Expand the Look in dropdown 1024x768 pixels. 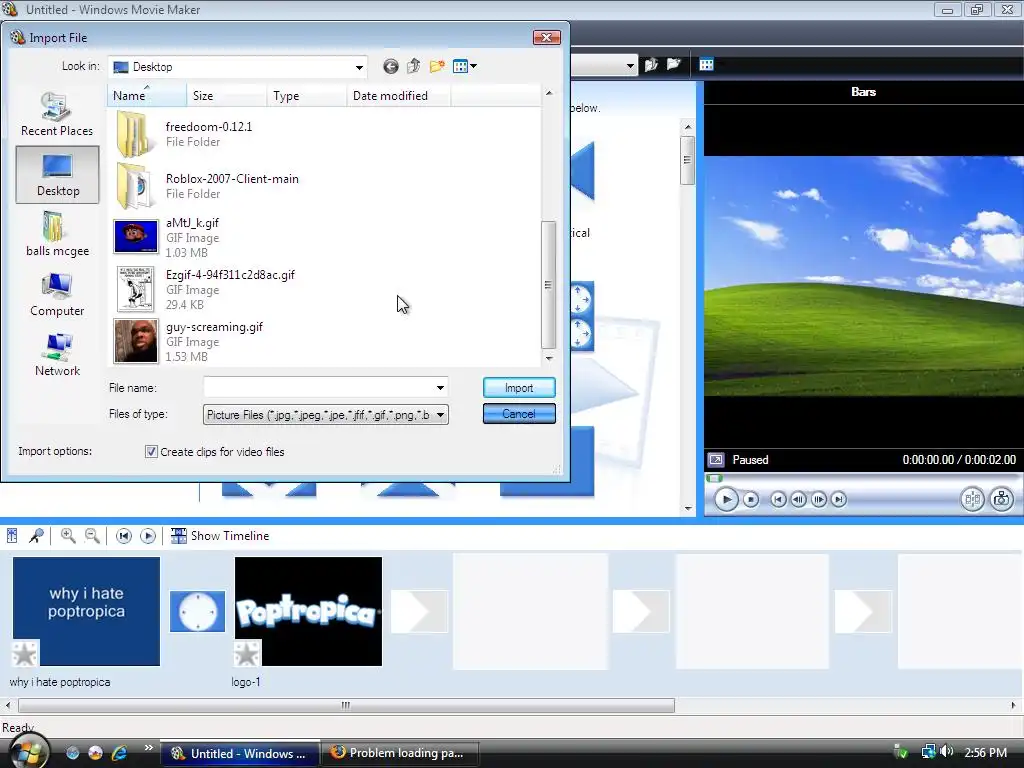coord(359,67)
